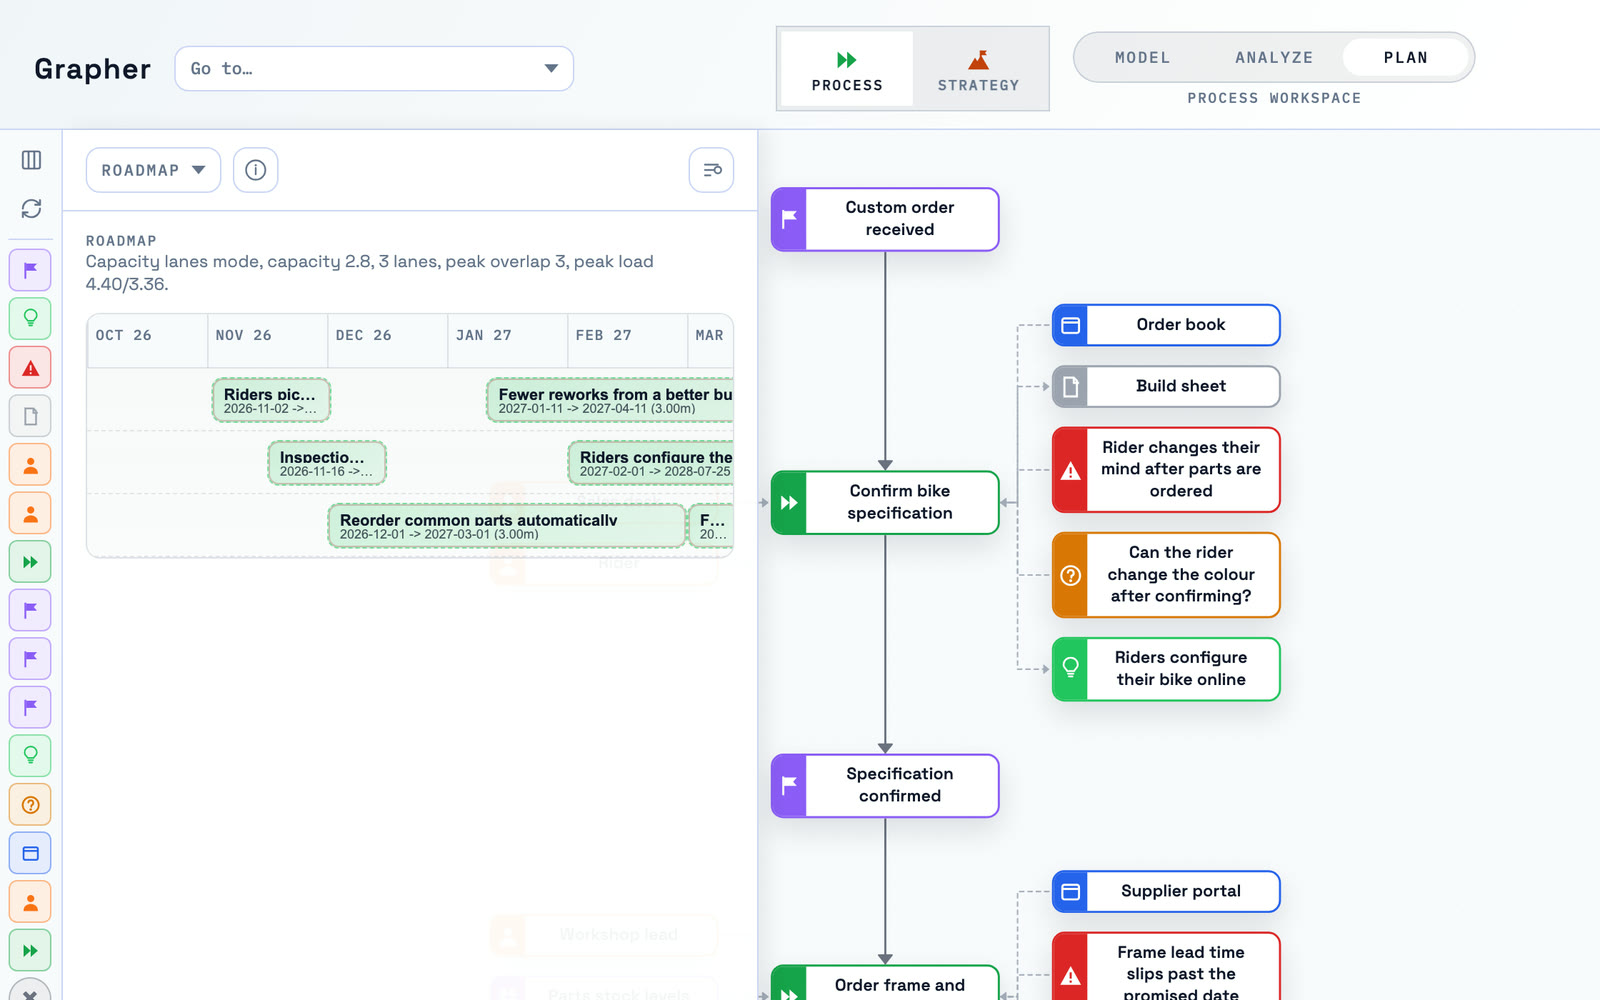1600x1000 pixels.
Task: Open the info icon beside ROADMAP
Action: point(256,170)
